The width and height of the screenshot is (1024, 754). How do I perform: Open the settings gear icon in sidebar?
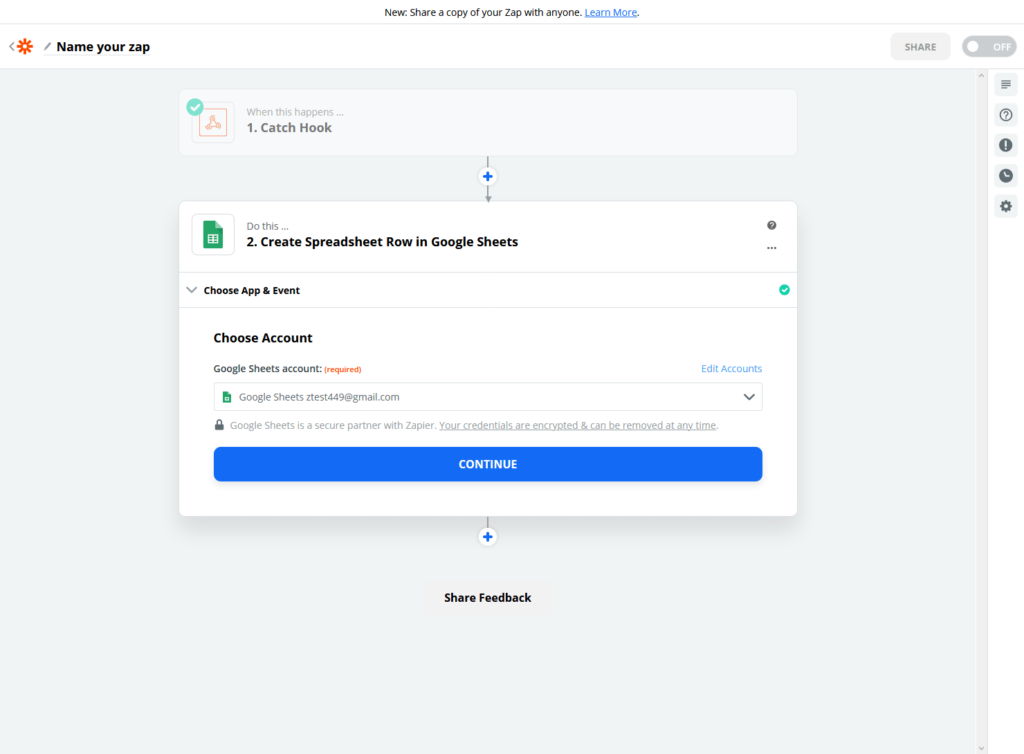point(1006,206)
